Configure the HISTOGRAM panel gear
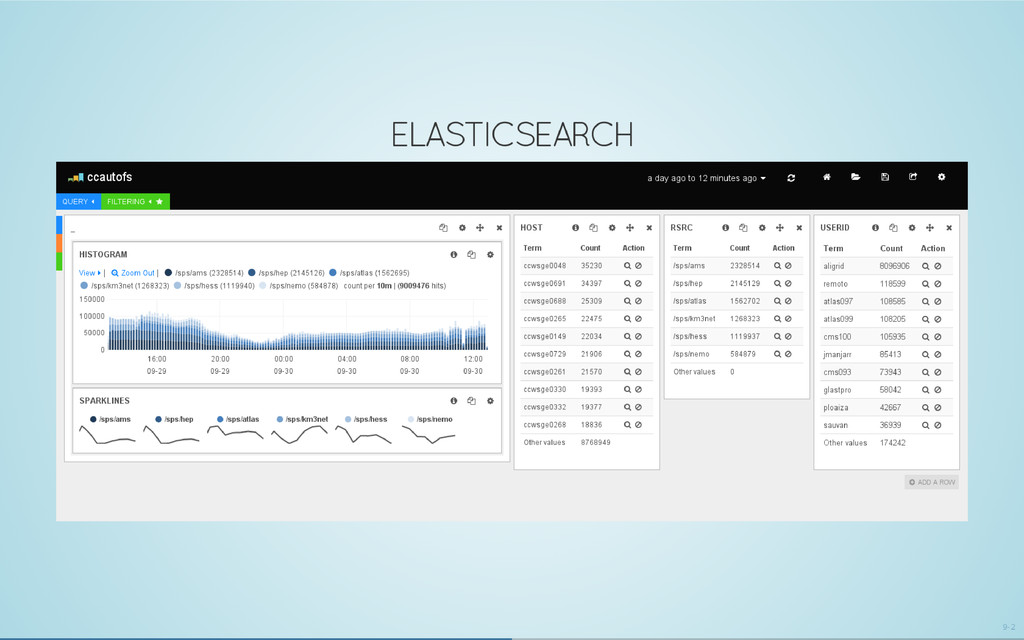The image size is (1024, 640). click(490, 255)
